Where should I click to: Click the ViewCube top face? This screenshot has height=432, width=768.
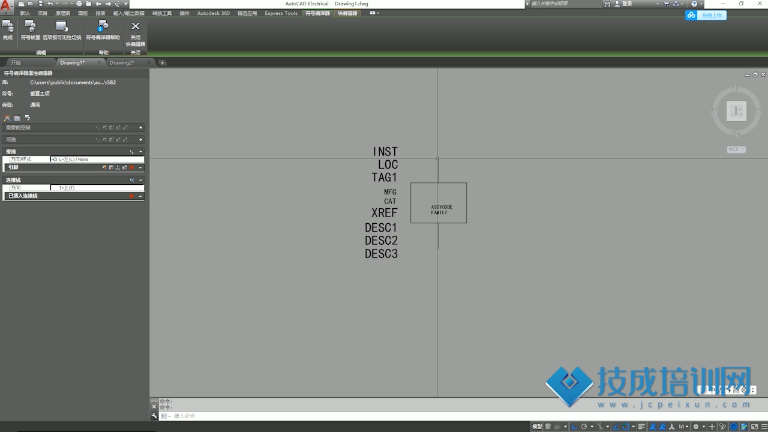736,111
